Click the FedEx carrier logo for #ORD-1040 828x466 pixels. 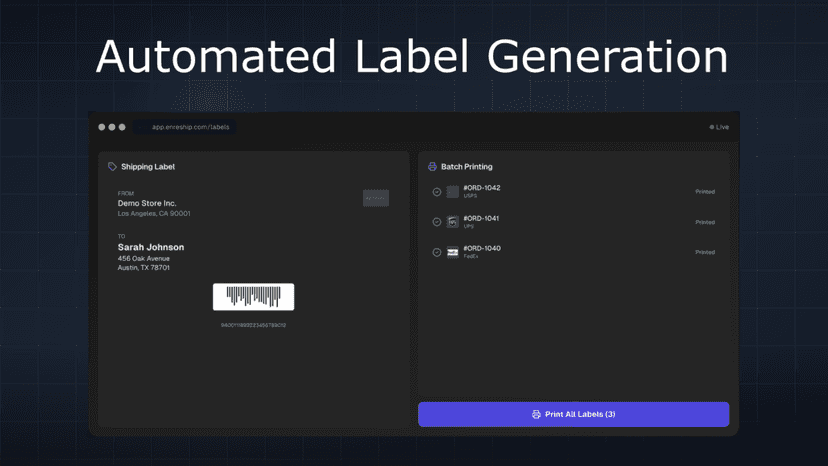pyautogui.click(x=453, y=253)
